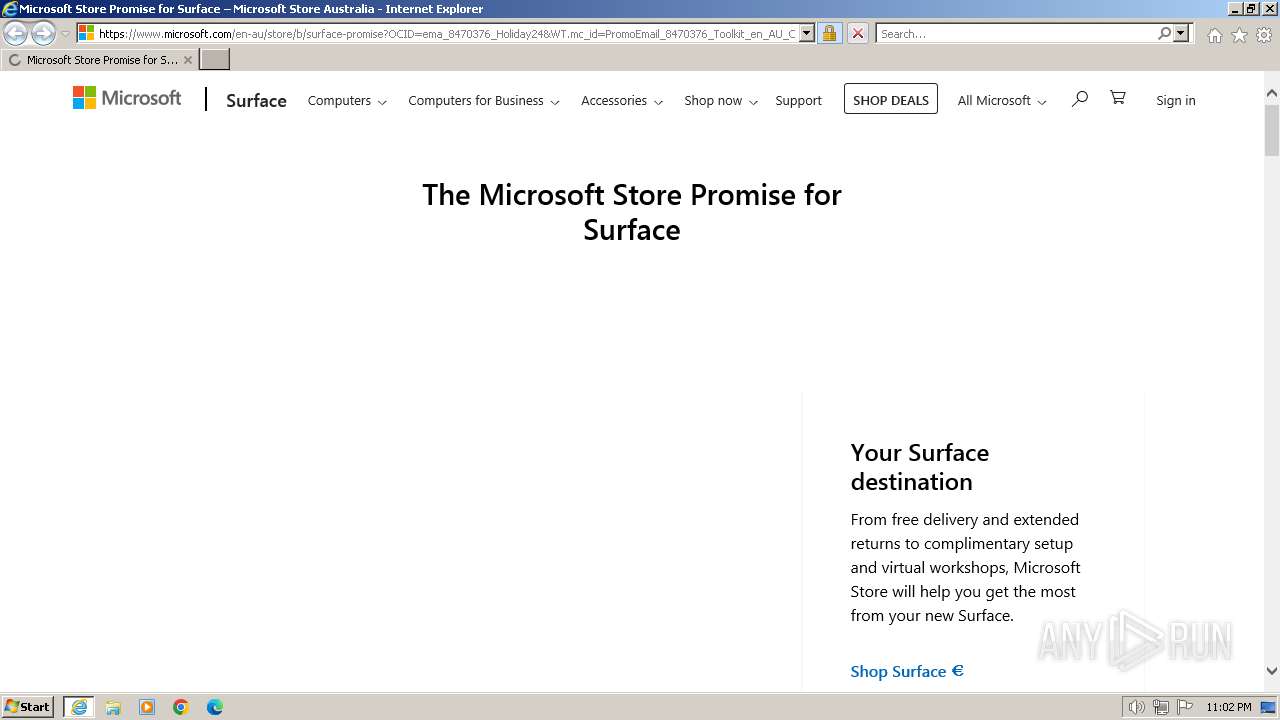The width and height of the screenshot is (1280, 720).
Task: Click the IE Home icon
Action: [1214, 35]
